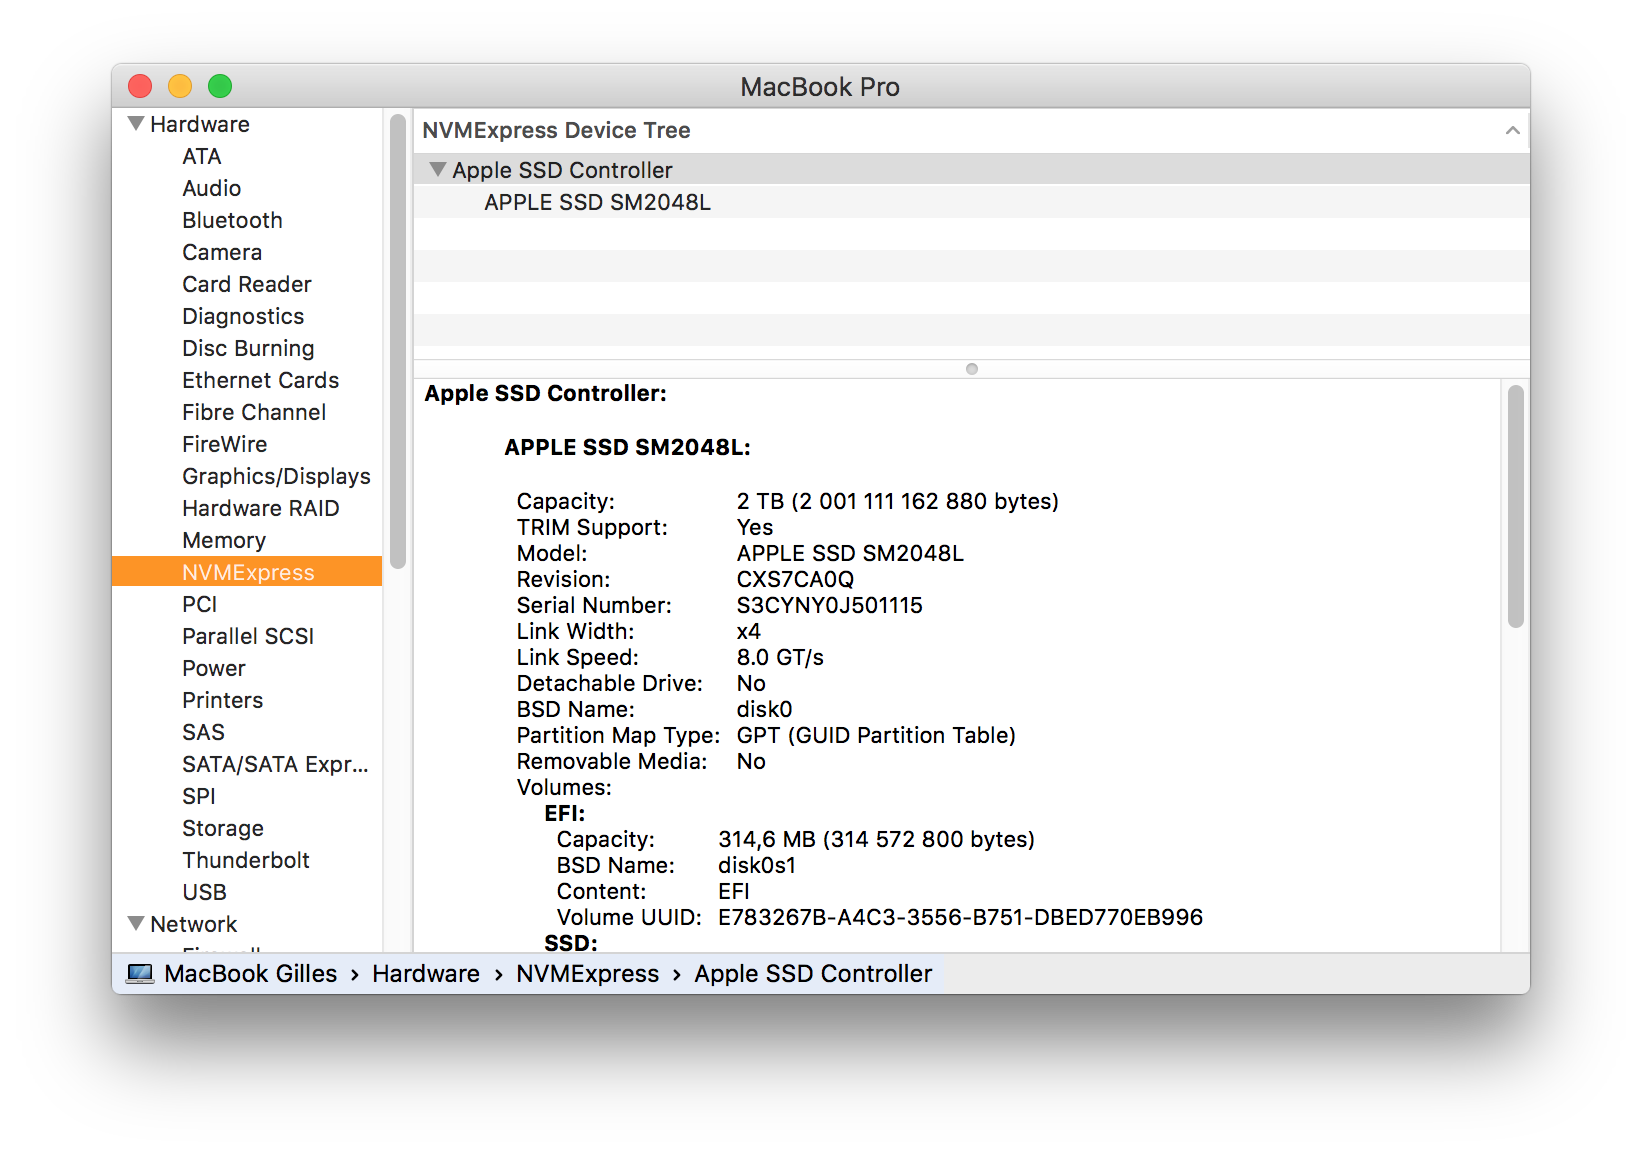This screenshot has height=1154, width=1642.
Task: Select Ethernet Cards entry
Action: pos(260,380)
